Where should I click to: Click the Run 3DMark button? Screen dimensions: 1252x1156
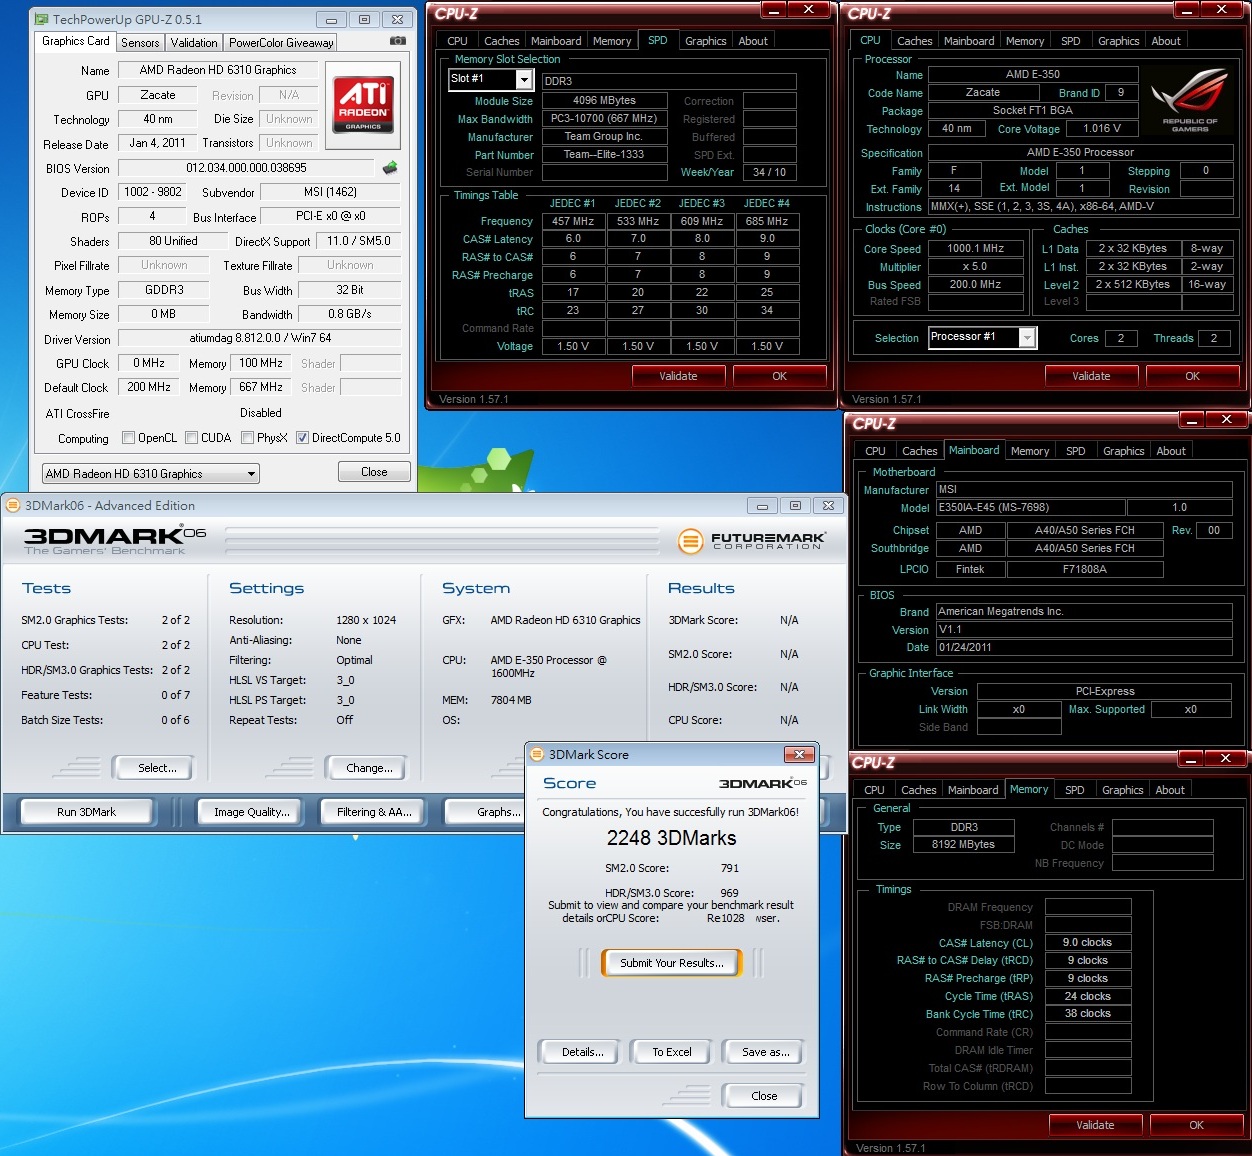86,812
